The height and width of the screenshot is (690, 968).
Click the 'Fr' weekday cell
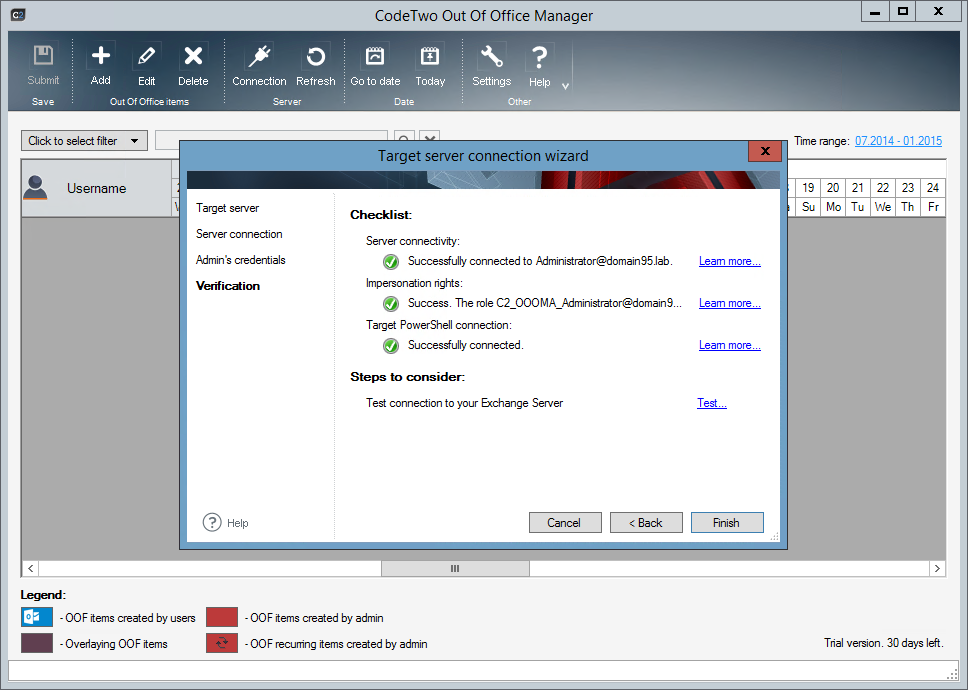tap(933, 207)
